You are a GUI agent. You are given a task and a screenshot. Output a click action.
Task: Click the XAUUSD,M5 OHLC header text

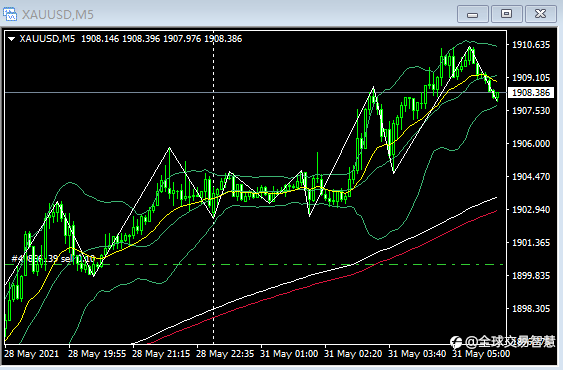pyautogui.click(x=131, y=39)
